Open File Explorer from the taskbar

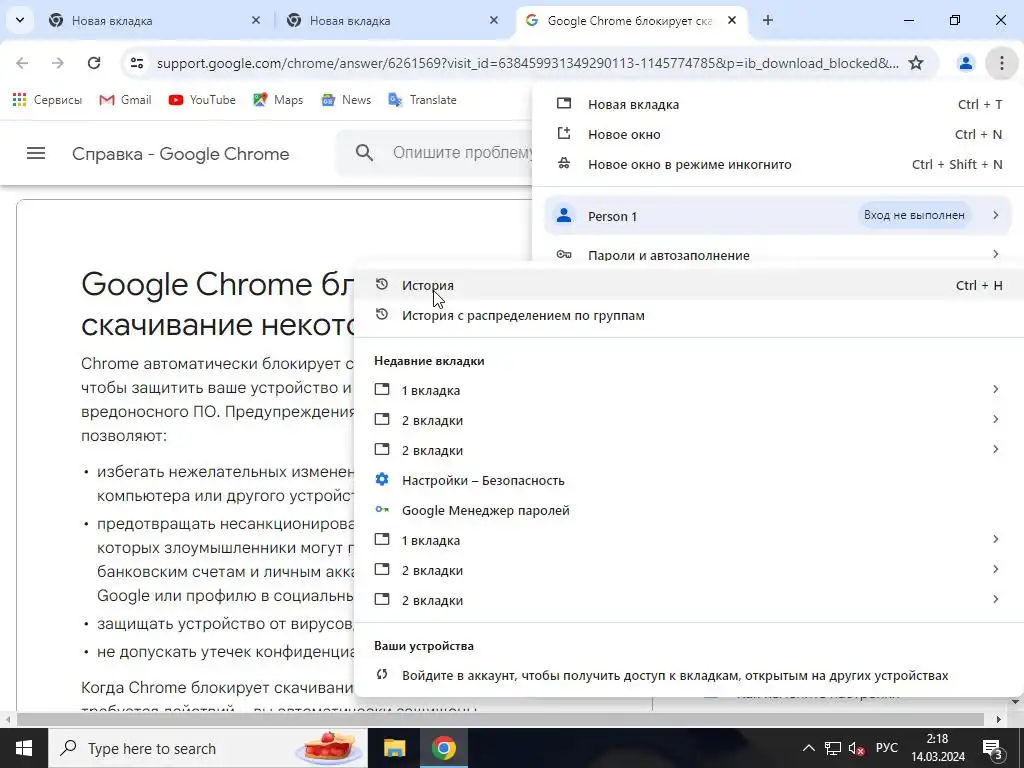click(x=394, y=748)
